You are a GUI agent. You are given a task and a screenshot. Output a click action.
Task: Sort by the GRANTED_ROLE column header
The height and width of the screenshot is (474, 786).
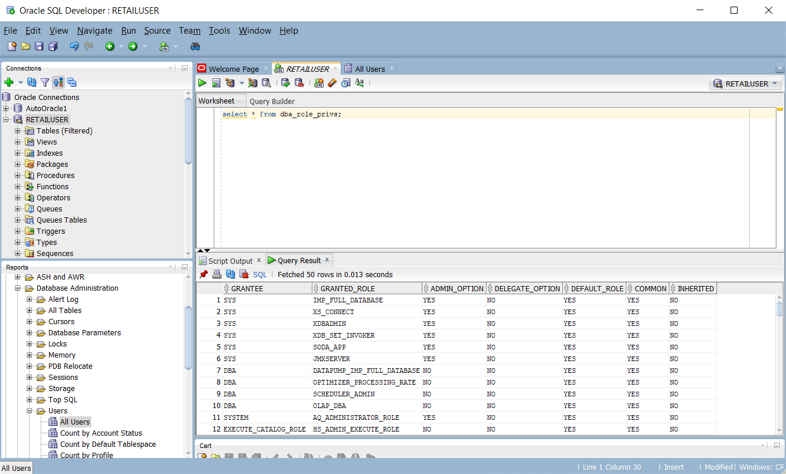[347, 289]
